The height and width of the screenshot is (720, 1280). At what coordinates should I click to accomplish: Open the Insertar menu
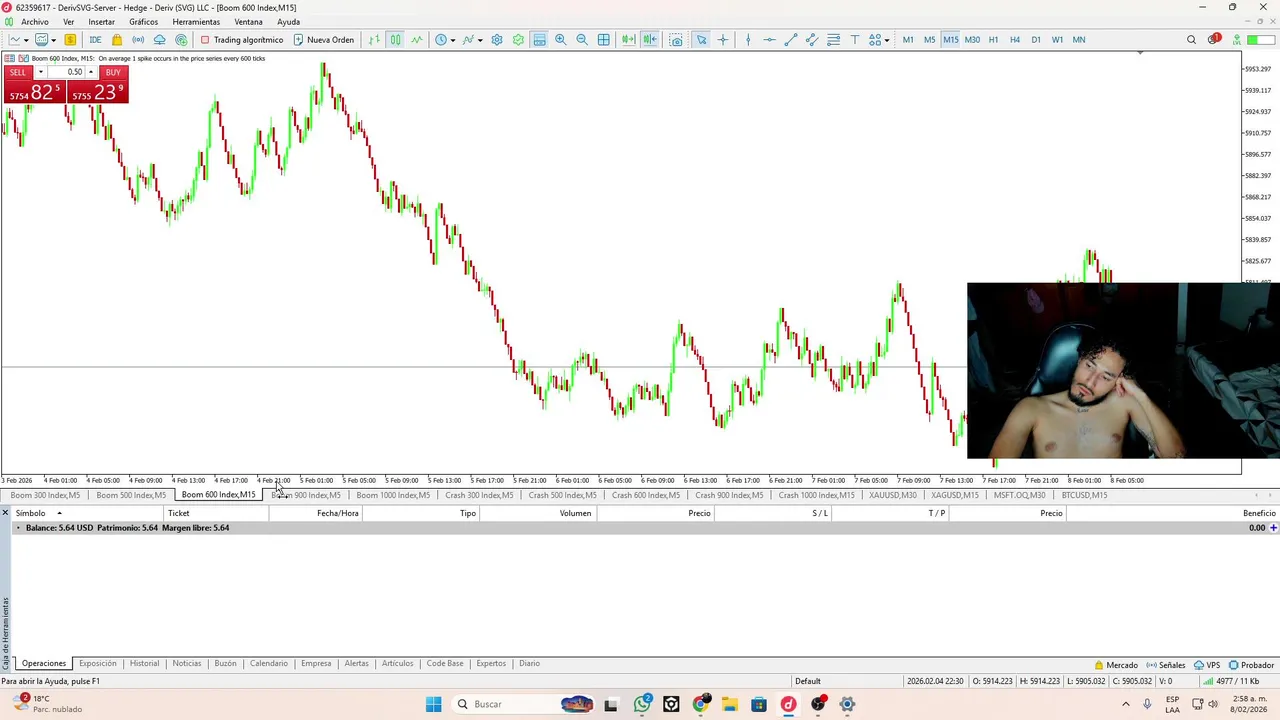(102, 22)
